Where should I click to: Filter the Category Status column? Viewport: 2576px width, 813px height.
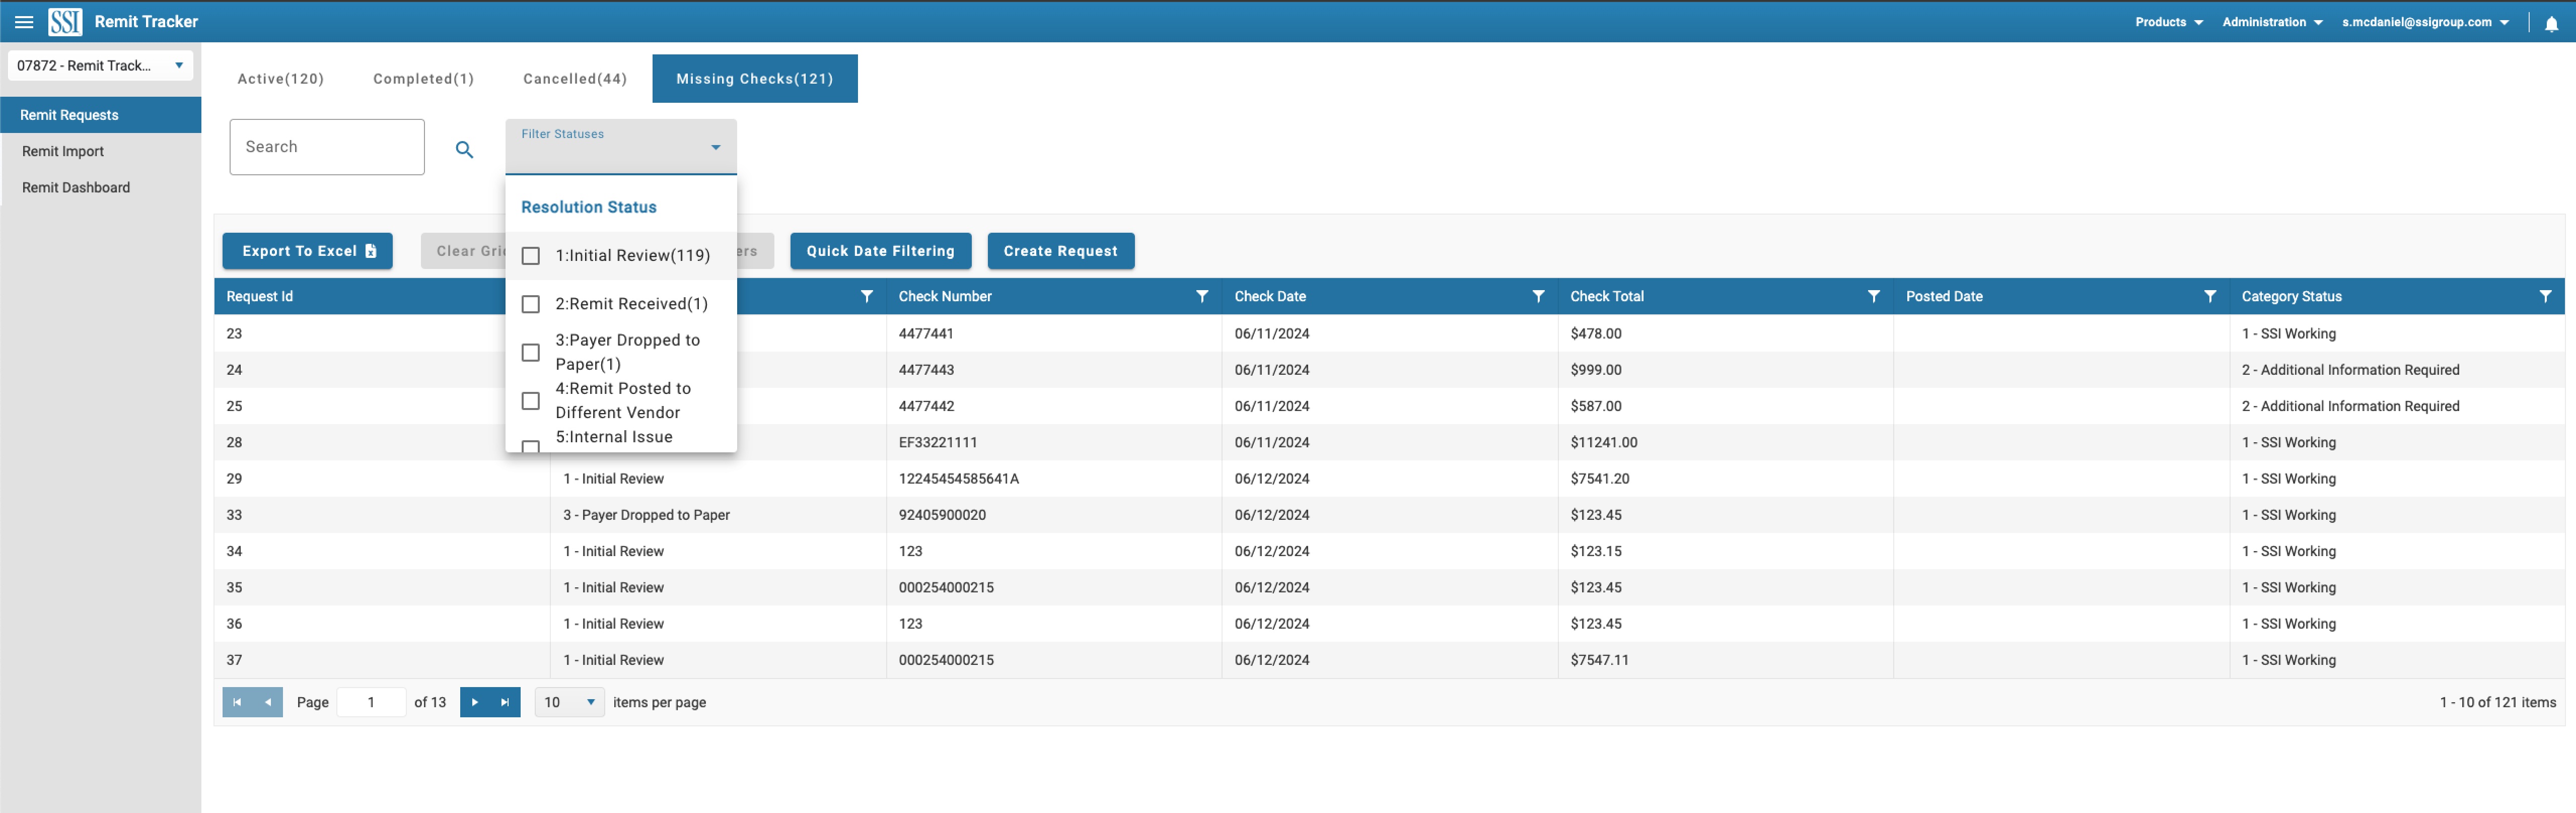(x=2545, y=296)
